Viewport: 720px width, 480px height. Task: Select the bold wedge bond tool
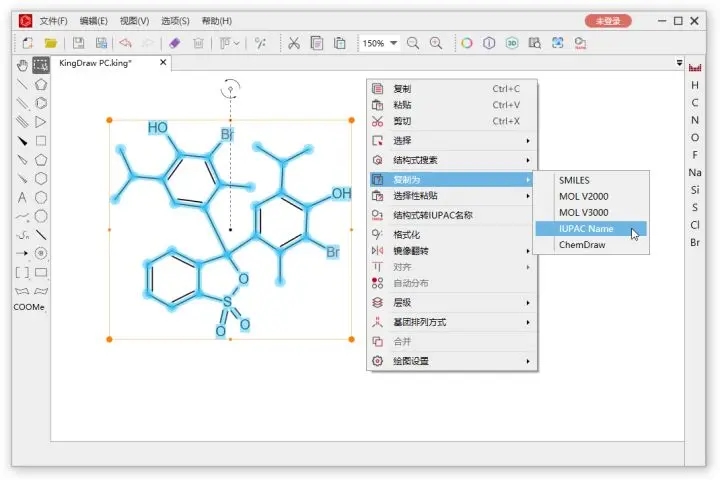coord(22,141)
